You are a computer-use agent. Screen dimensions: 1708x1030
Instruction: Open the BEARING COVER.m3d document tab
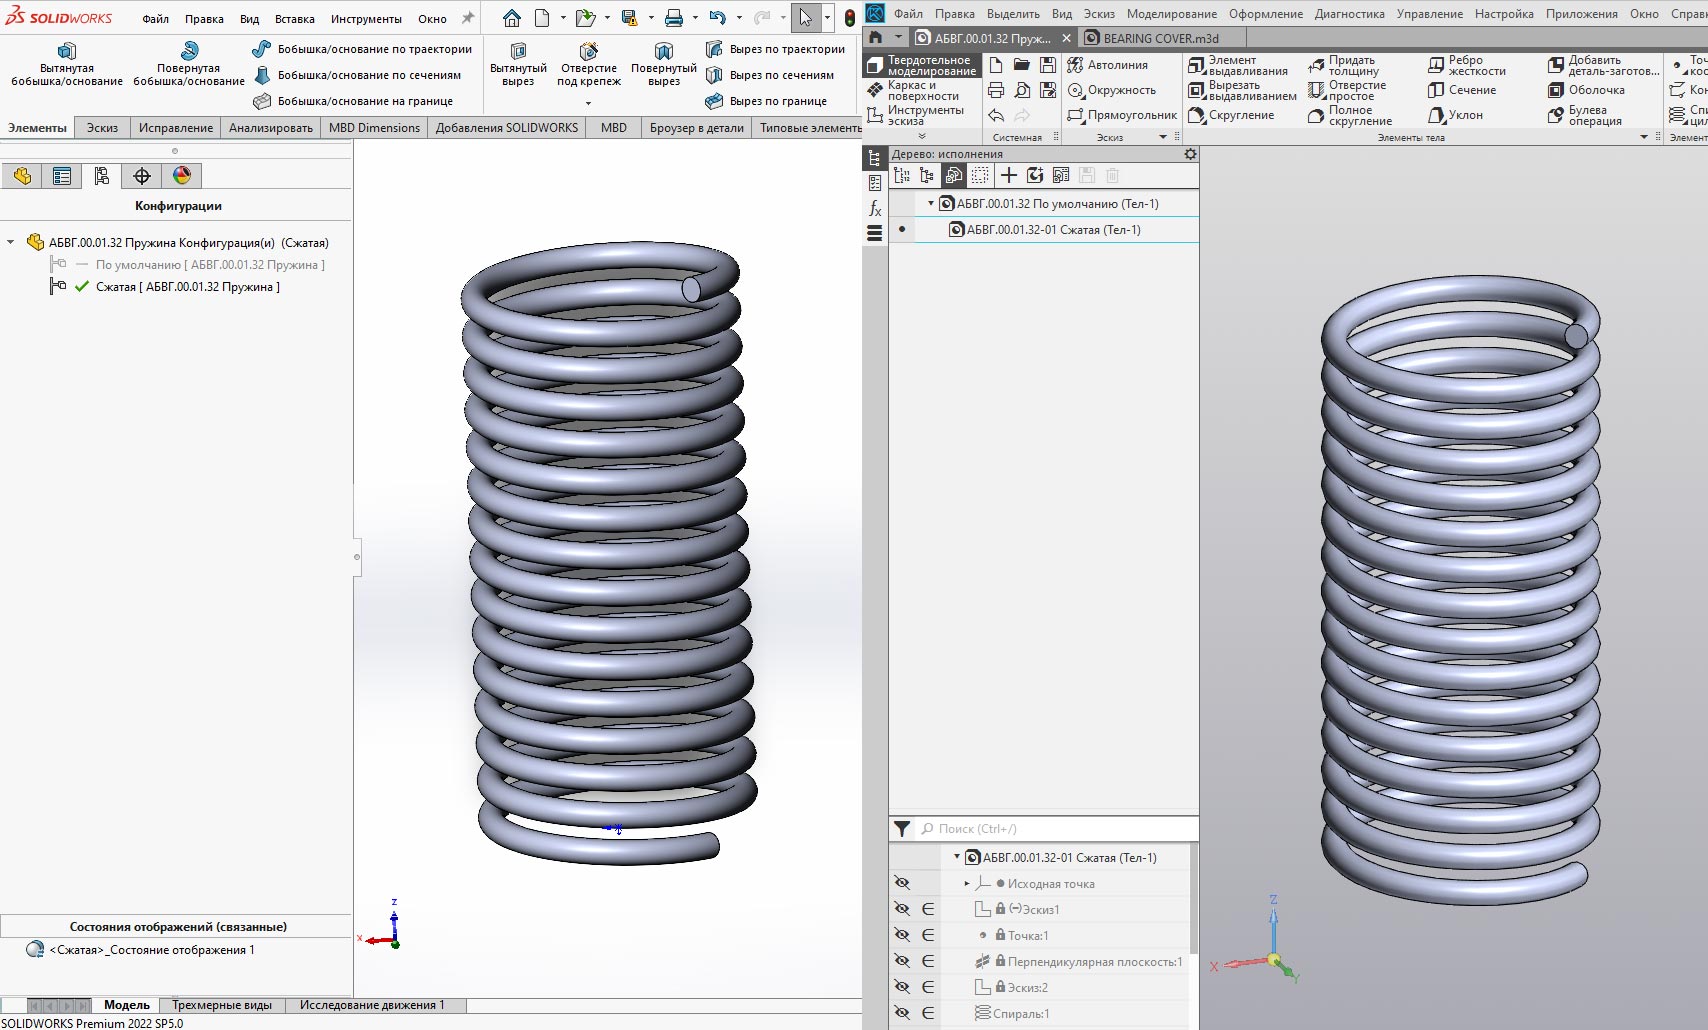1160,38
